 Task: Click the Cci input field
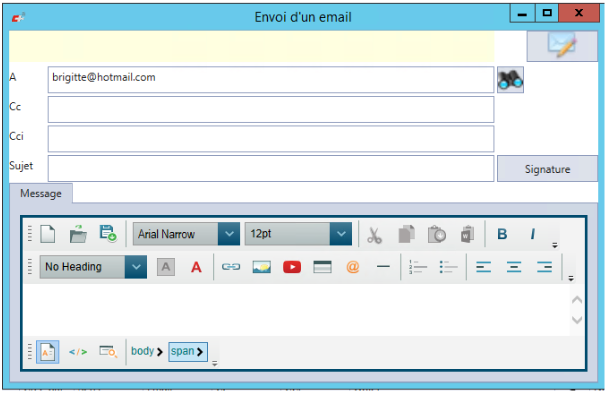(271, 139)
